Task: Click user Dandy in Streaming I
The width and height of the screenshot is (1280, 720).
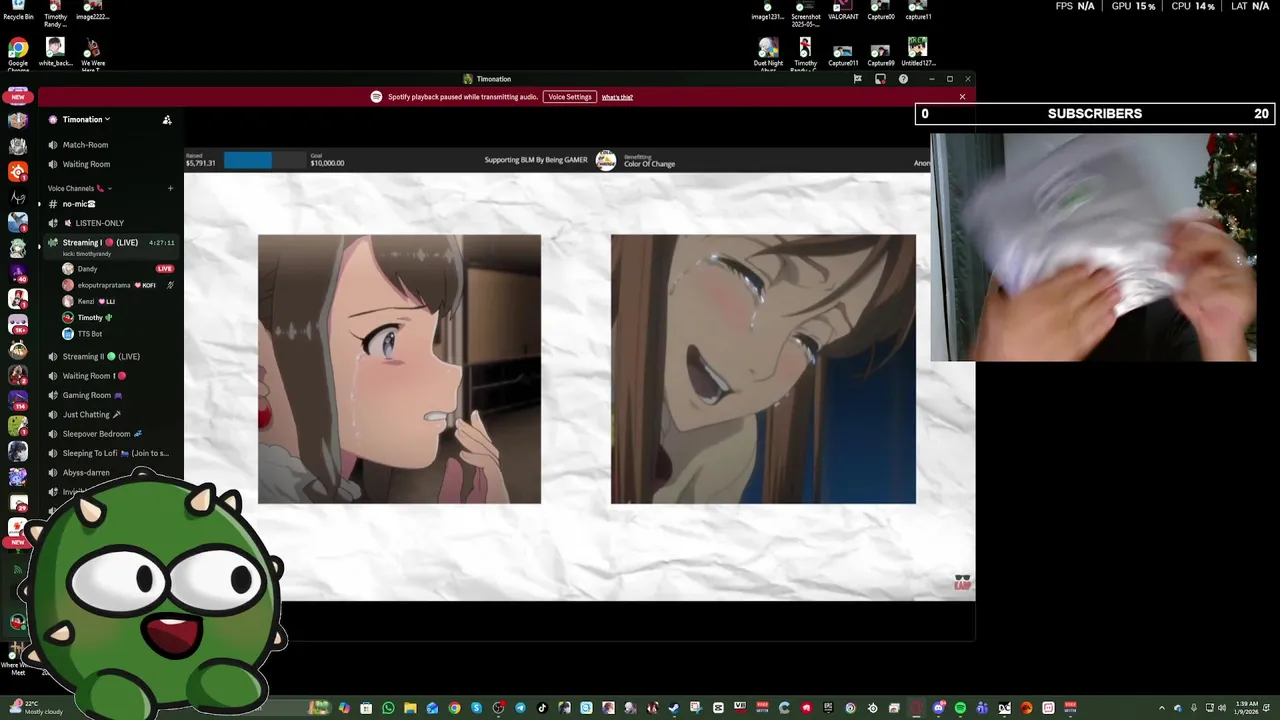Action: click(88, 269)
